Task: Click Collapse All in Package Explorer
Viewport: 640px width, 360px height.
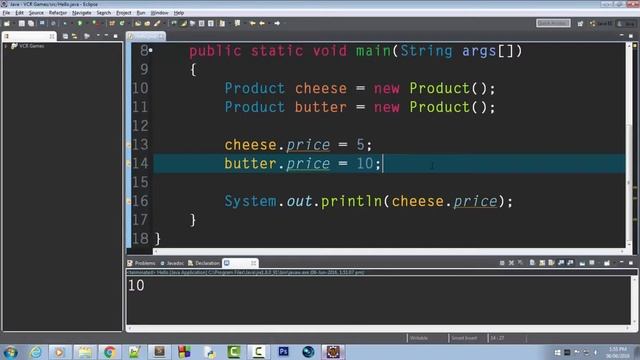Action: tap(65, 36)
